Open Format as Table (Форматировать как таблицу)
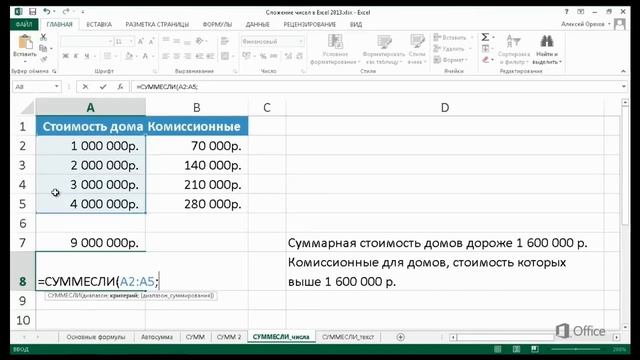640x360 pixels. (384, 49)
